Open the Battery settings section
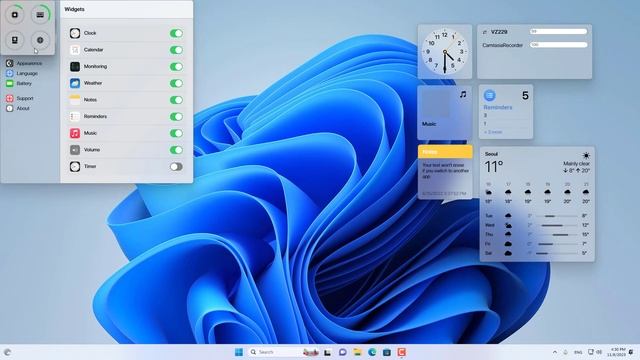 pos(19,83)
